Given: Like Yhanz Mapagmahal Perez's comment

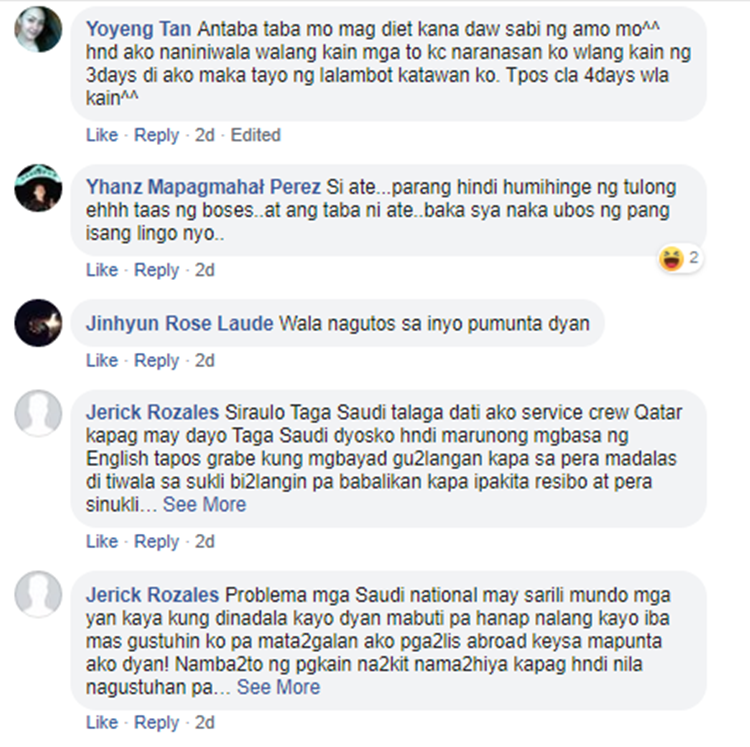Looking at the screenshot, I should [102, 270].
